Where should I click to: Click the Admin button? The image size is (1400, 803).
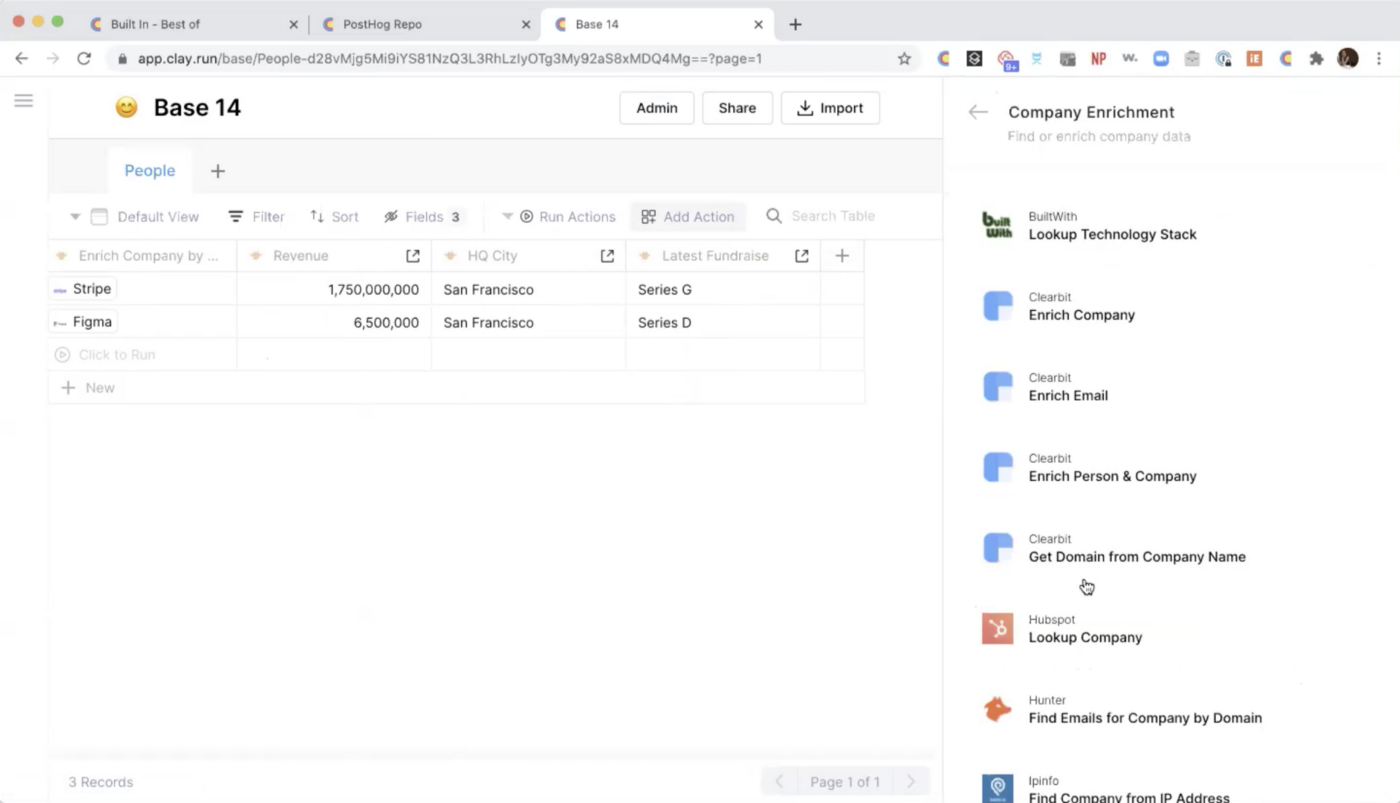coord(657,108)
